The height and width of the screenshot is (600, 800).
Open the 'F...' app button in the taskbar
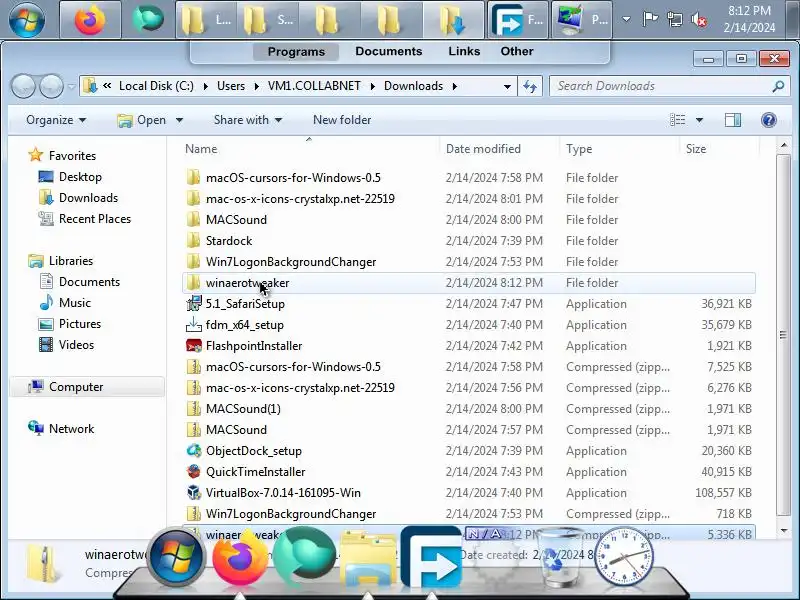[517, 20]
